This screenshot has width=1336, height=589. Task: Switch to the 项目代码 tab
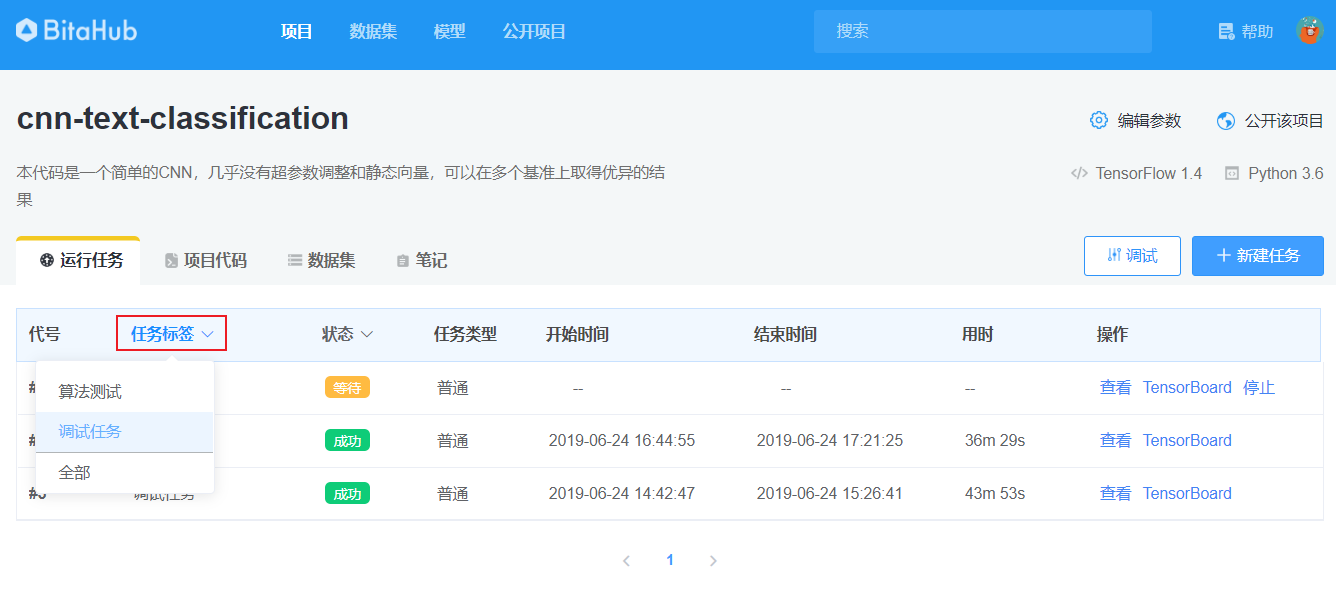click(x=205, y=260)
